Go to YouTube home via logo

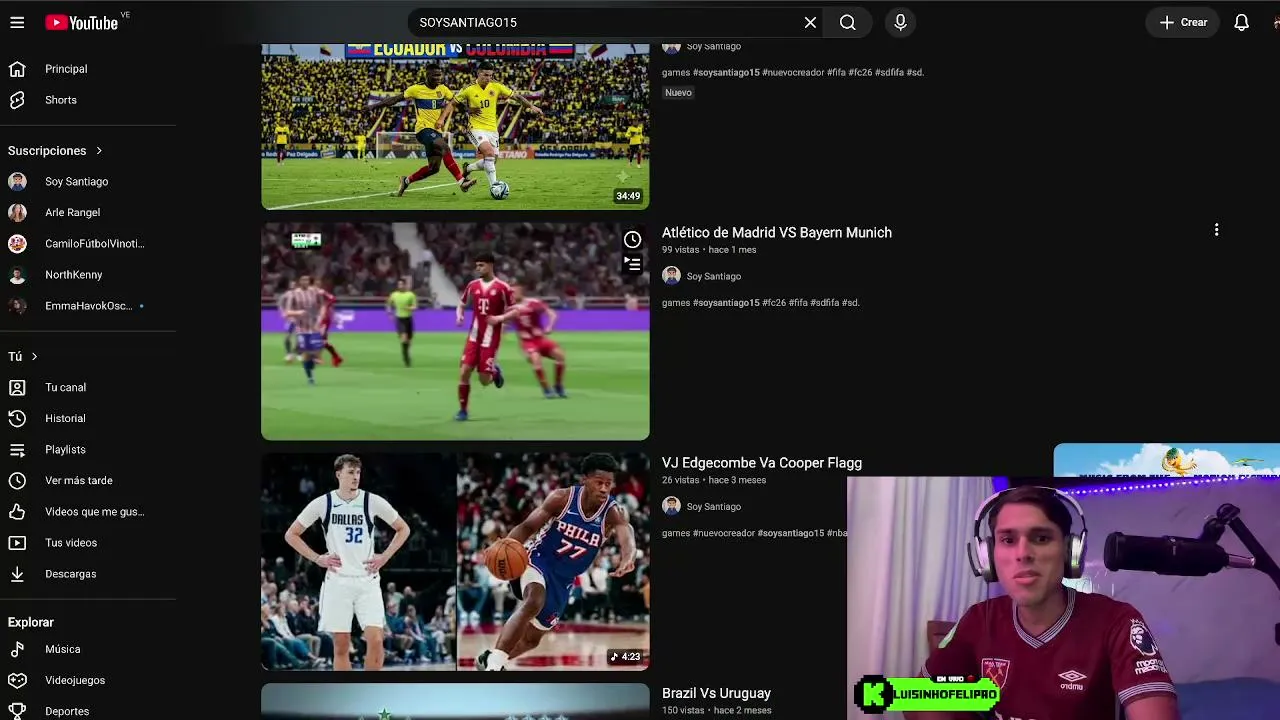point(82,22)
